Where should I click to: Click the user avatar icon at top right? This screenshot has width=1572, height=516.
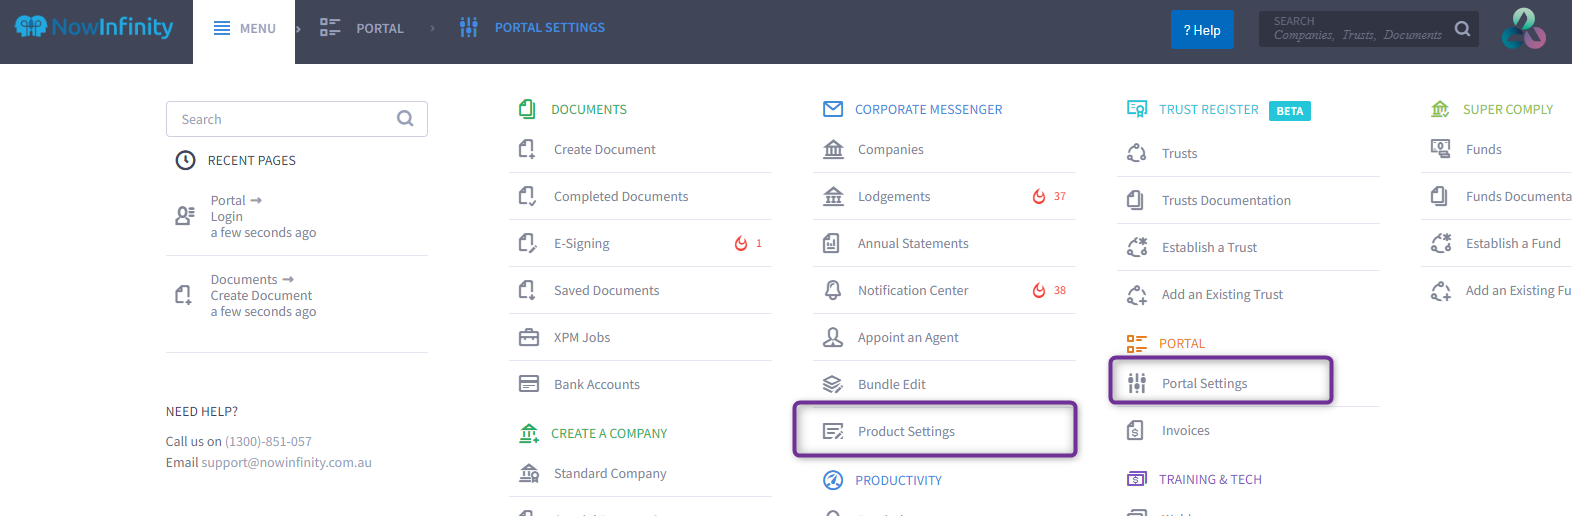pyautogui.click(x=1523, y=29)
